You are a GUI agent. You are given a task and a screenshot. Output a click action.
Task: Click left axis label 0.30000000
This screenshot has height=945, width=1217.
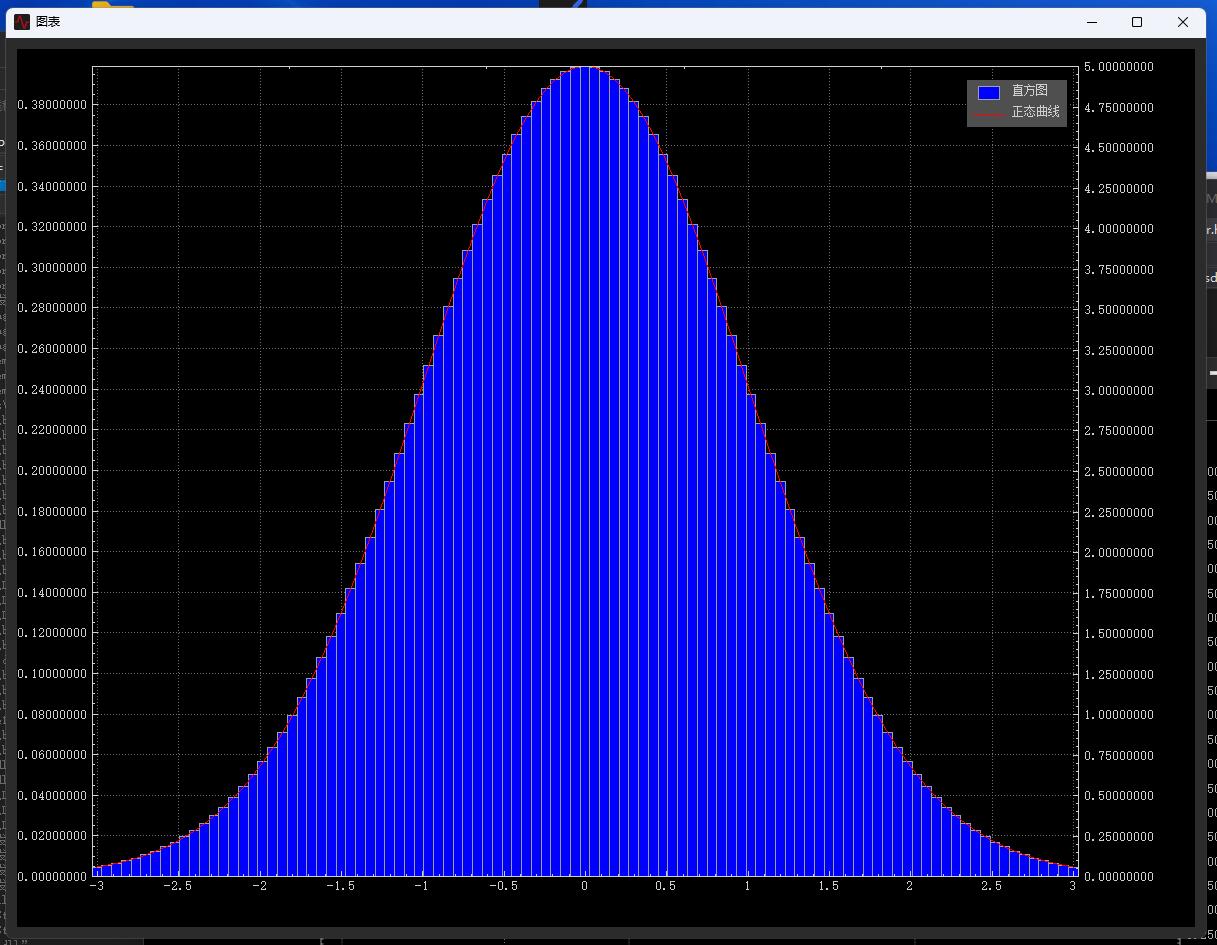52,268
